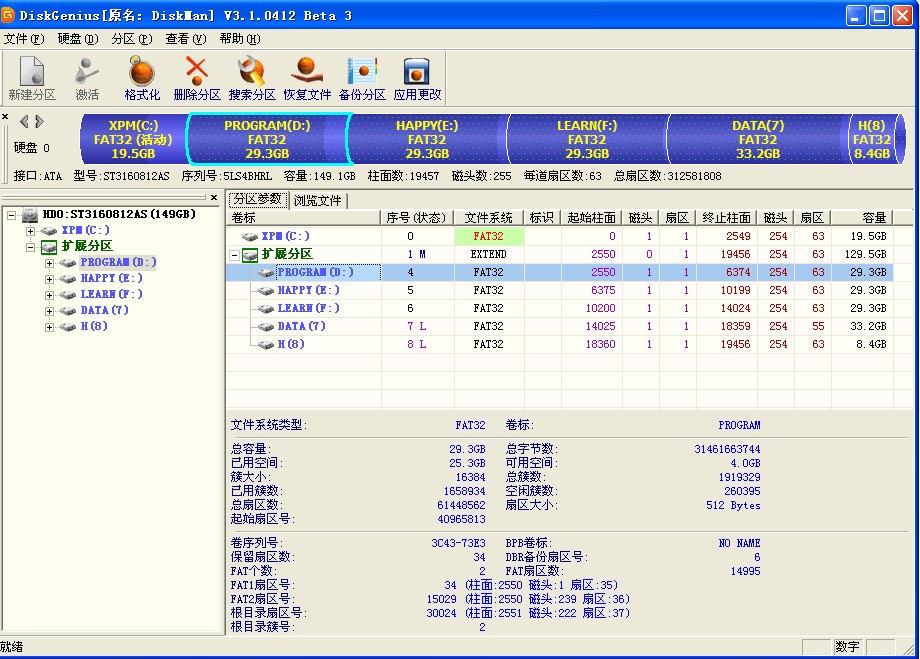This screenshot has height=659, width=920.
Task: Click the 扩展分区 icon in the table
Action: coord(250,255)
